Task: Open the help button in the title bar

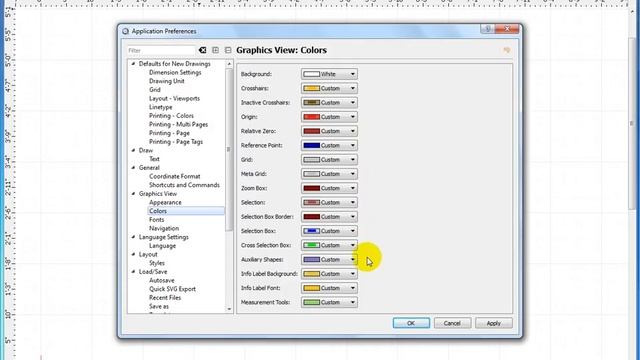Action: (487, 29)
